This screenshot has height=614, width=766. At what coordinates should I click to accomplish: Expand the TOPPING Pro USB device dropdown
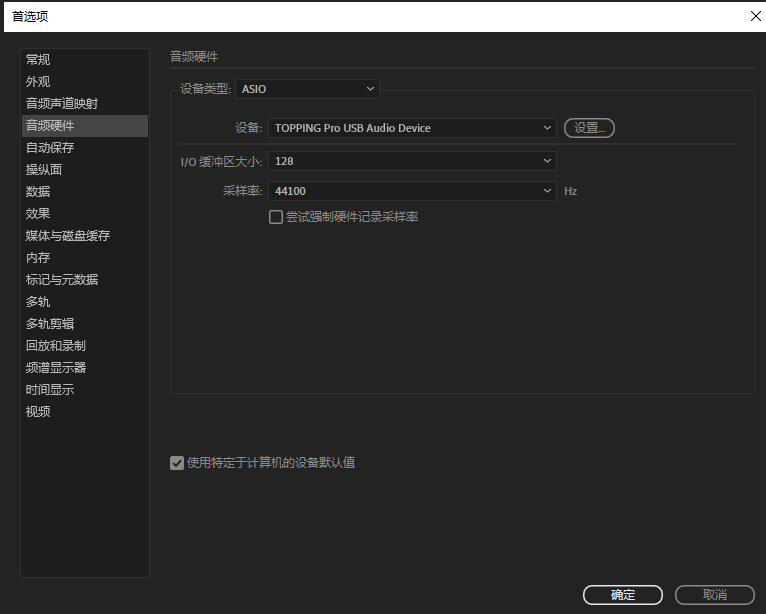click(411, 128)
